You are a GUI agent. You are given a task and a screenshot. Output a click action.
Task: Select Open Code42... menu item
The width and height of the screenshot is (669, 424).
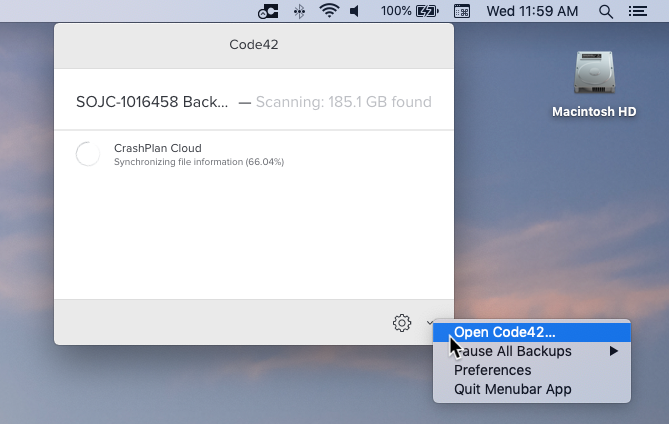tap(532, 332)
